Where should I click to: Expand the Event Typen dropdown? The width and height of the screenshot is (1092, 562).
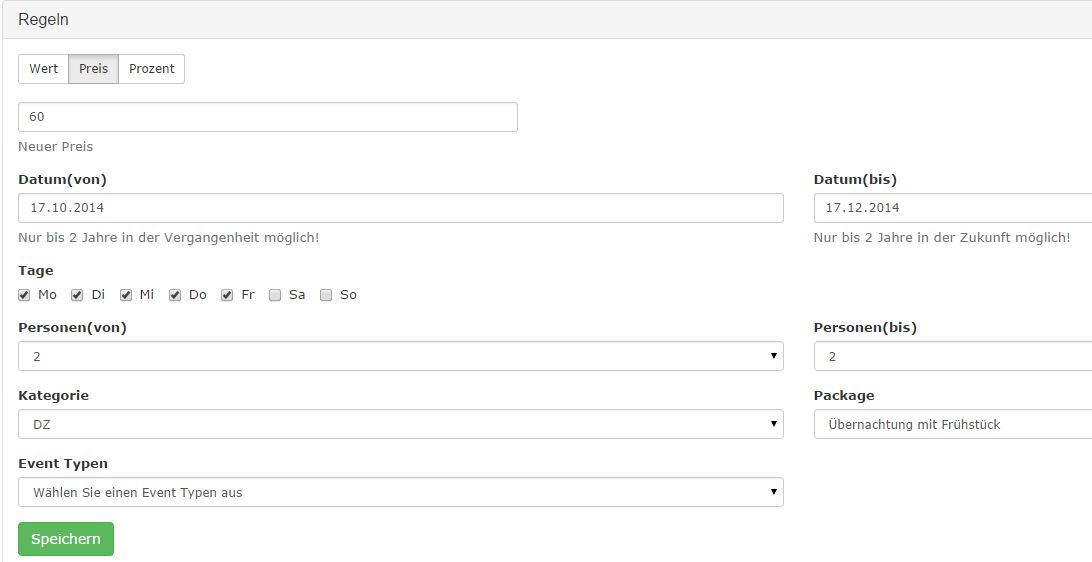[400, 492]
